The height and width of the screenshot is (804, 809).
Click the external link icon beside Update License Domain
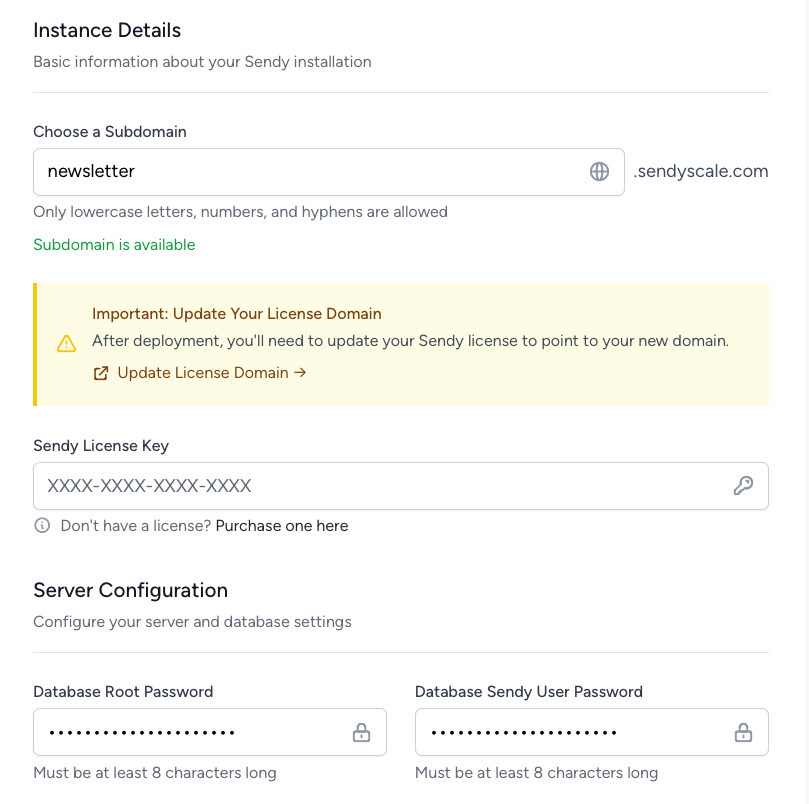(x=101, y=373)
